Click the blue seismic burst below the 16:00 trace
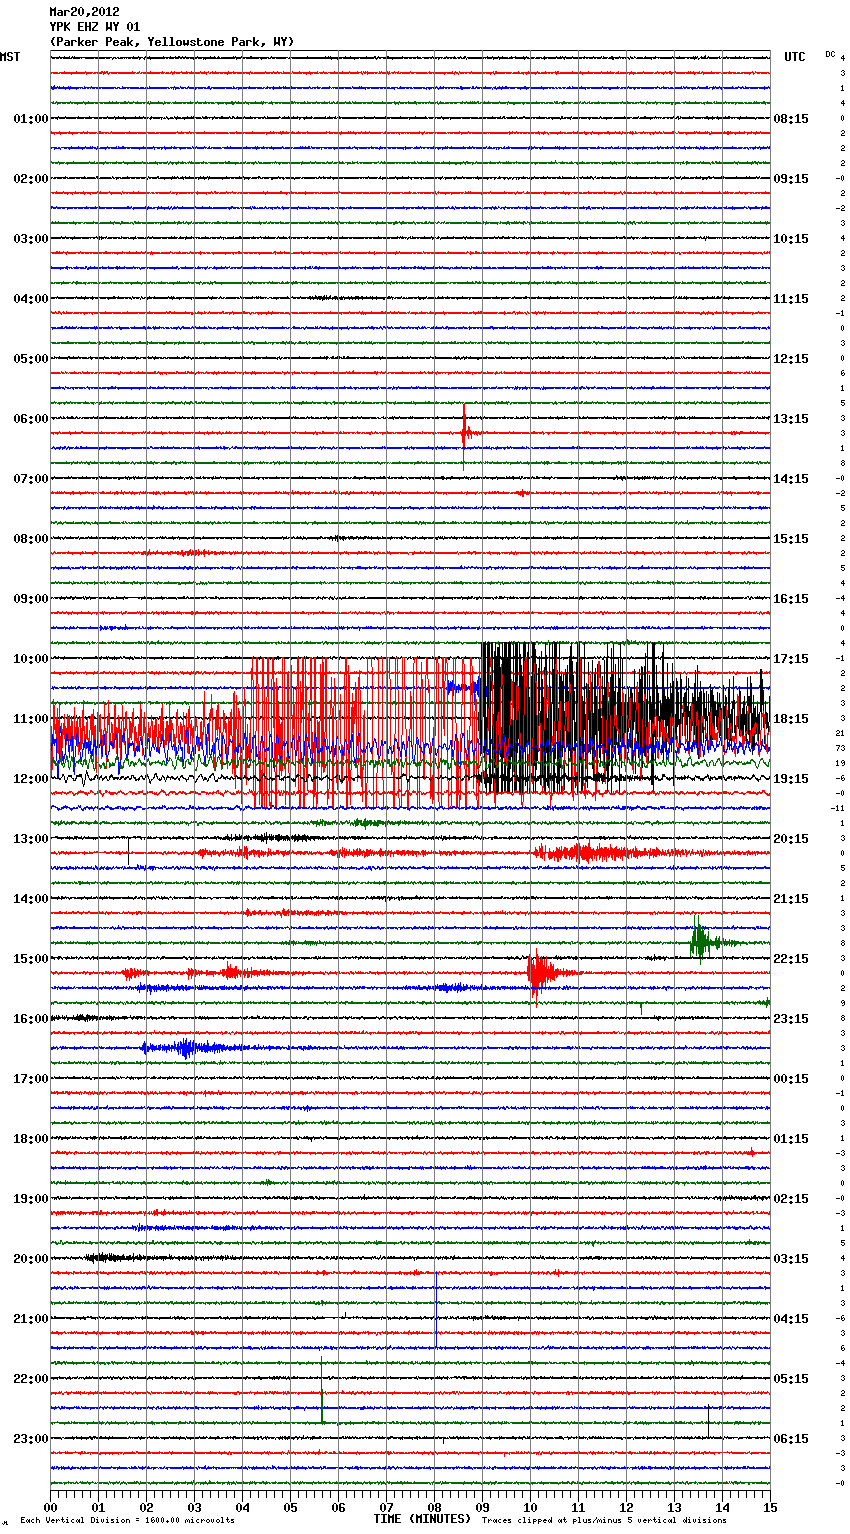Image resolution: width=850 pixels, height=1534 pixels. 185,1048
